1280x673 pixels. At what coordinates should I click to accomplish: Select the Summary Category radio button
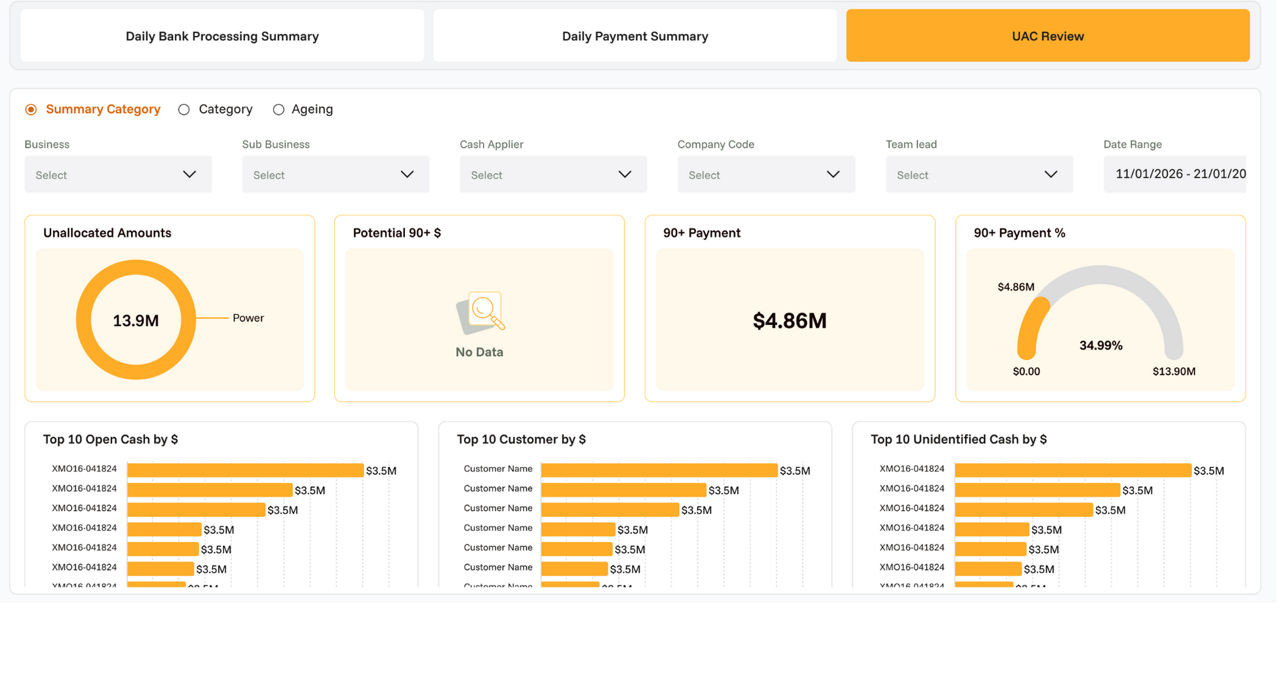(31, 109)
